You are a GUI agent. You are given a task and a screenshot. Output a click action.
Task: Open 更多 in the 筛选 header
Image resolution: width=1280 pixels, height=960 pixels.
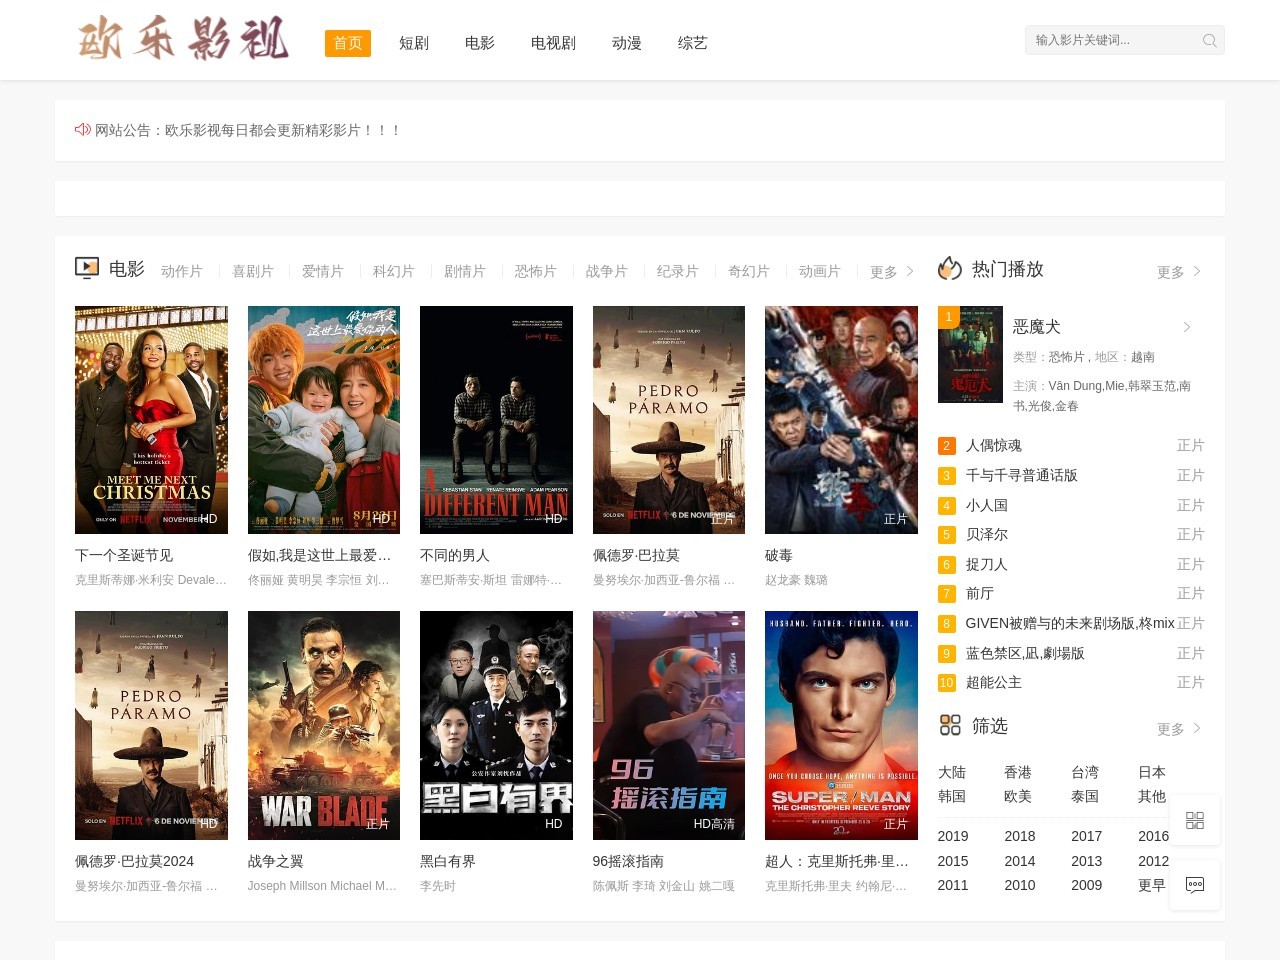coord(1179,729)
